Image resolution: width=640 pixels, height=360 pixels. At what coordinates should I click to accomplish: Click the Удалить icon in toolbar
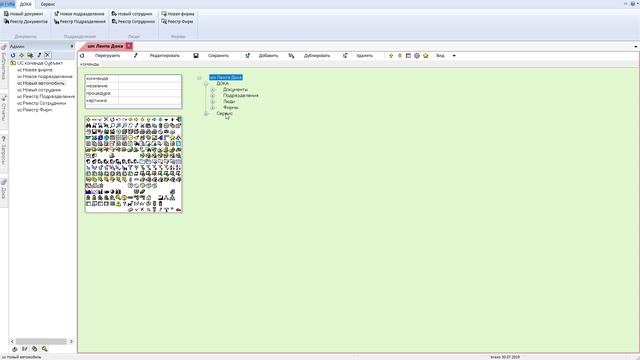pyautogui.click(x=345, y=56)
